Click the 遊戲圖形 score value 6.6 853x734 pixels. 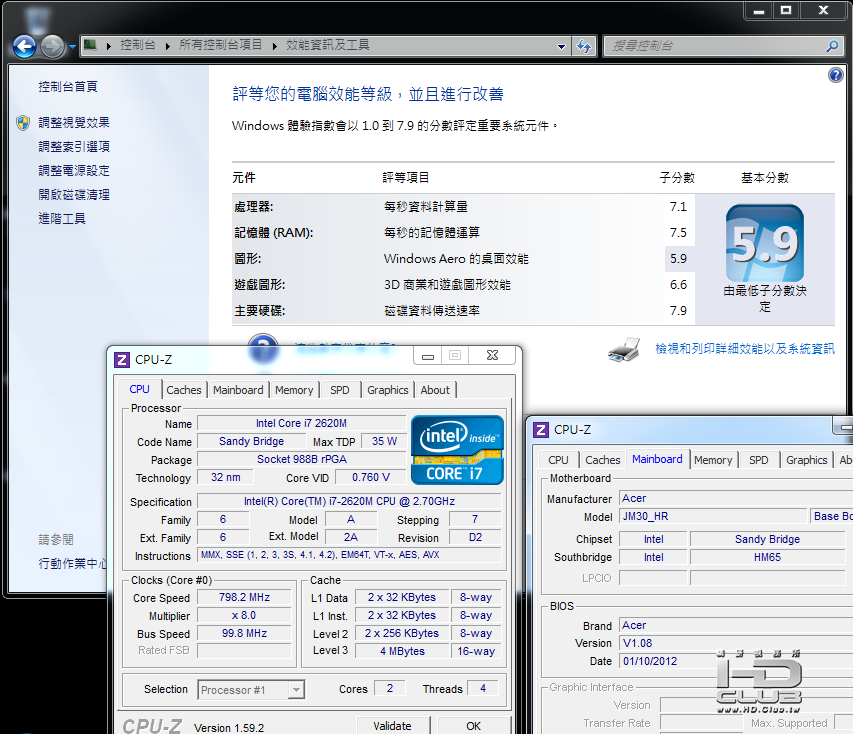pyautogui.click(x=678, y=285)
